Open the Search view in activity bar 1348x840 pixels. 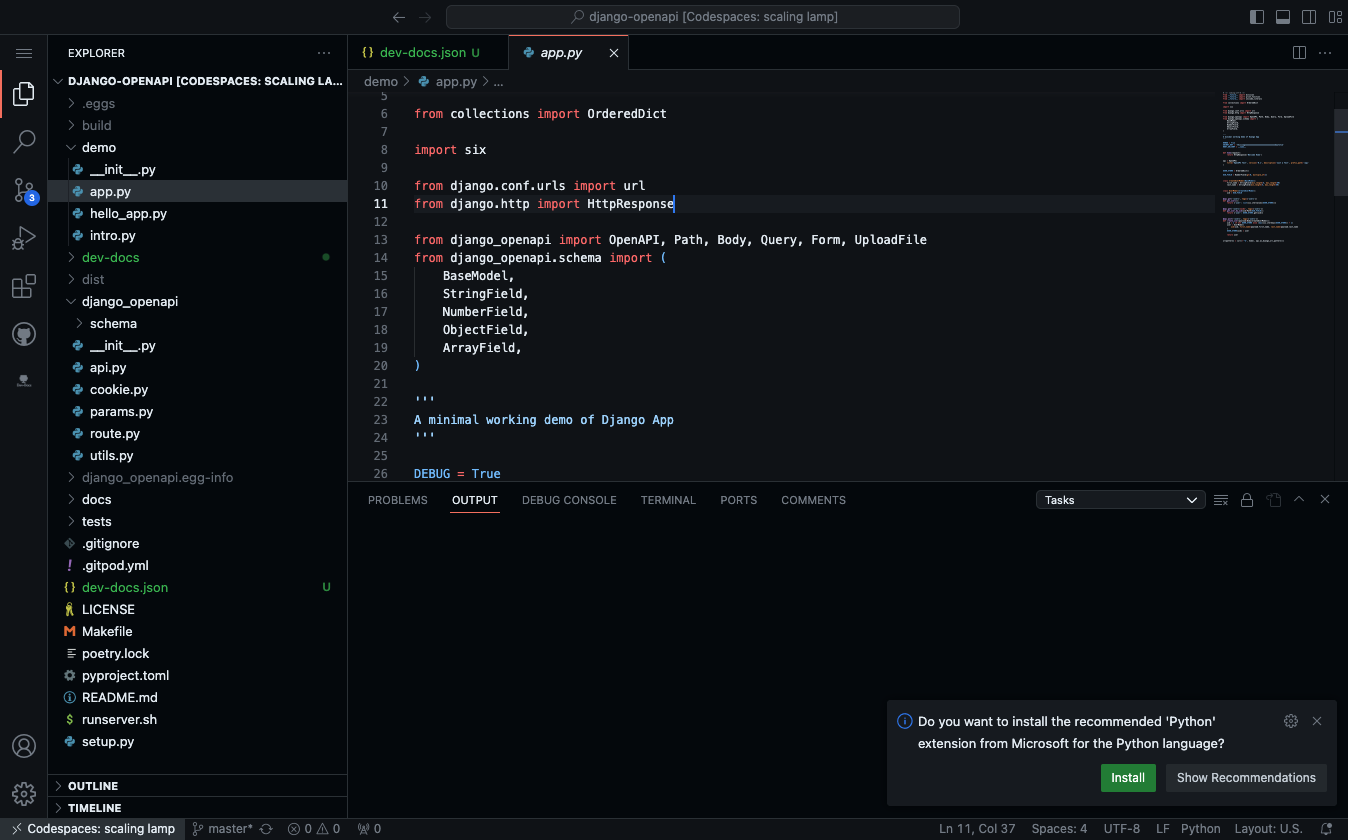24,142
